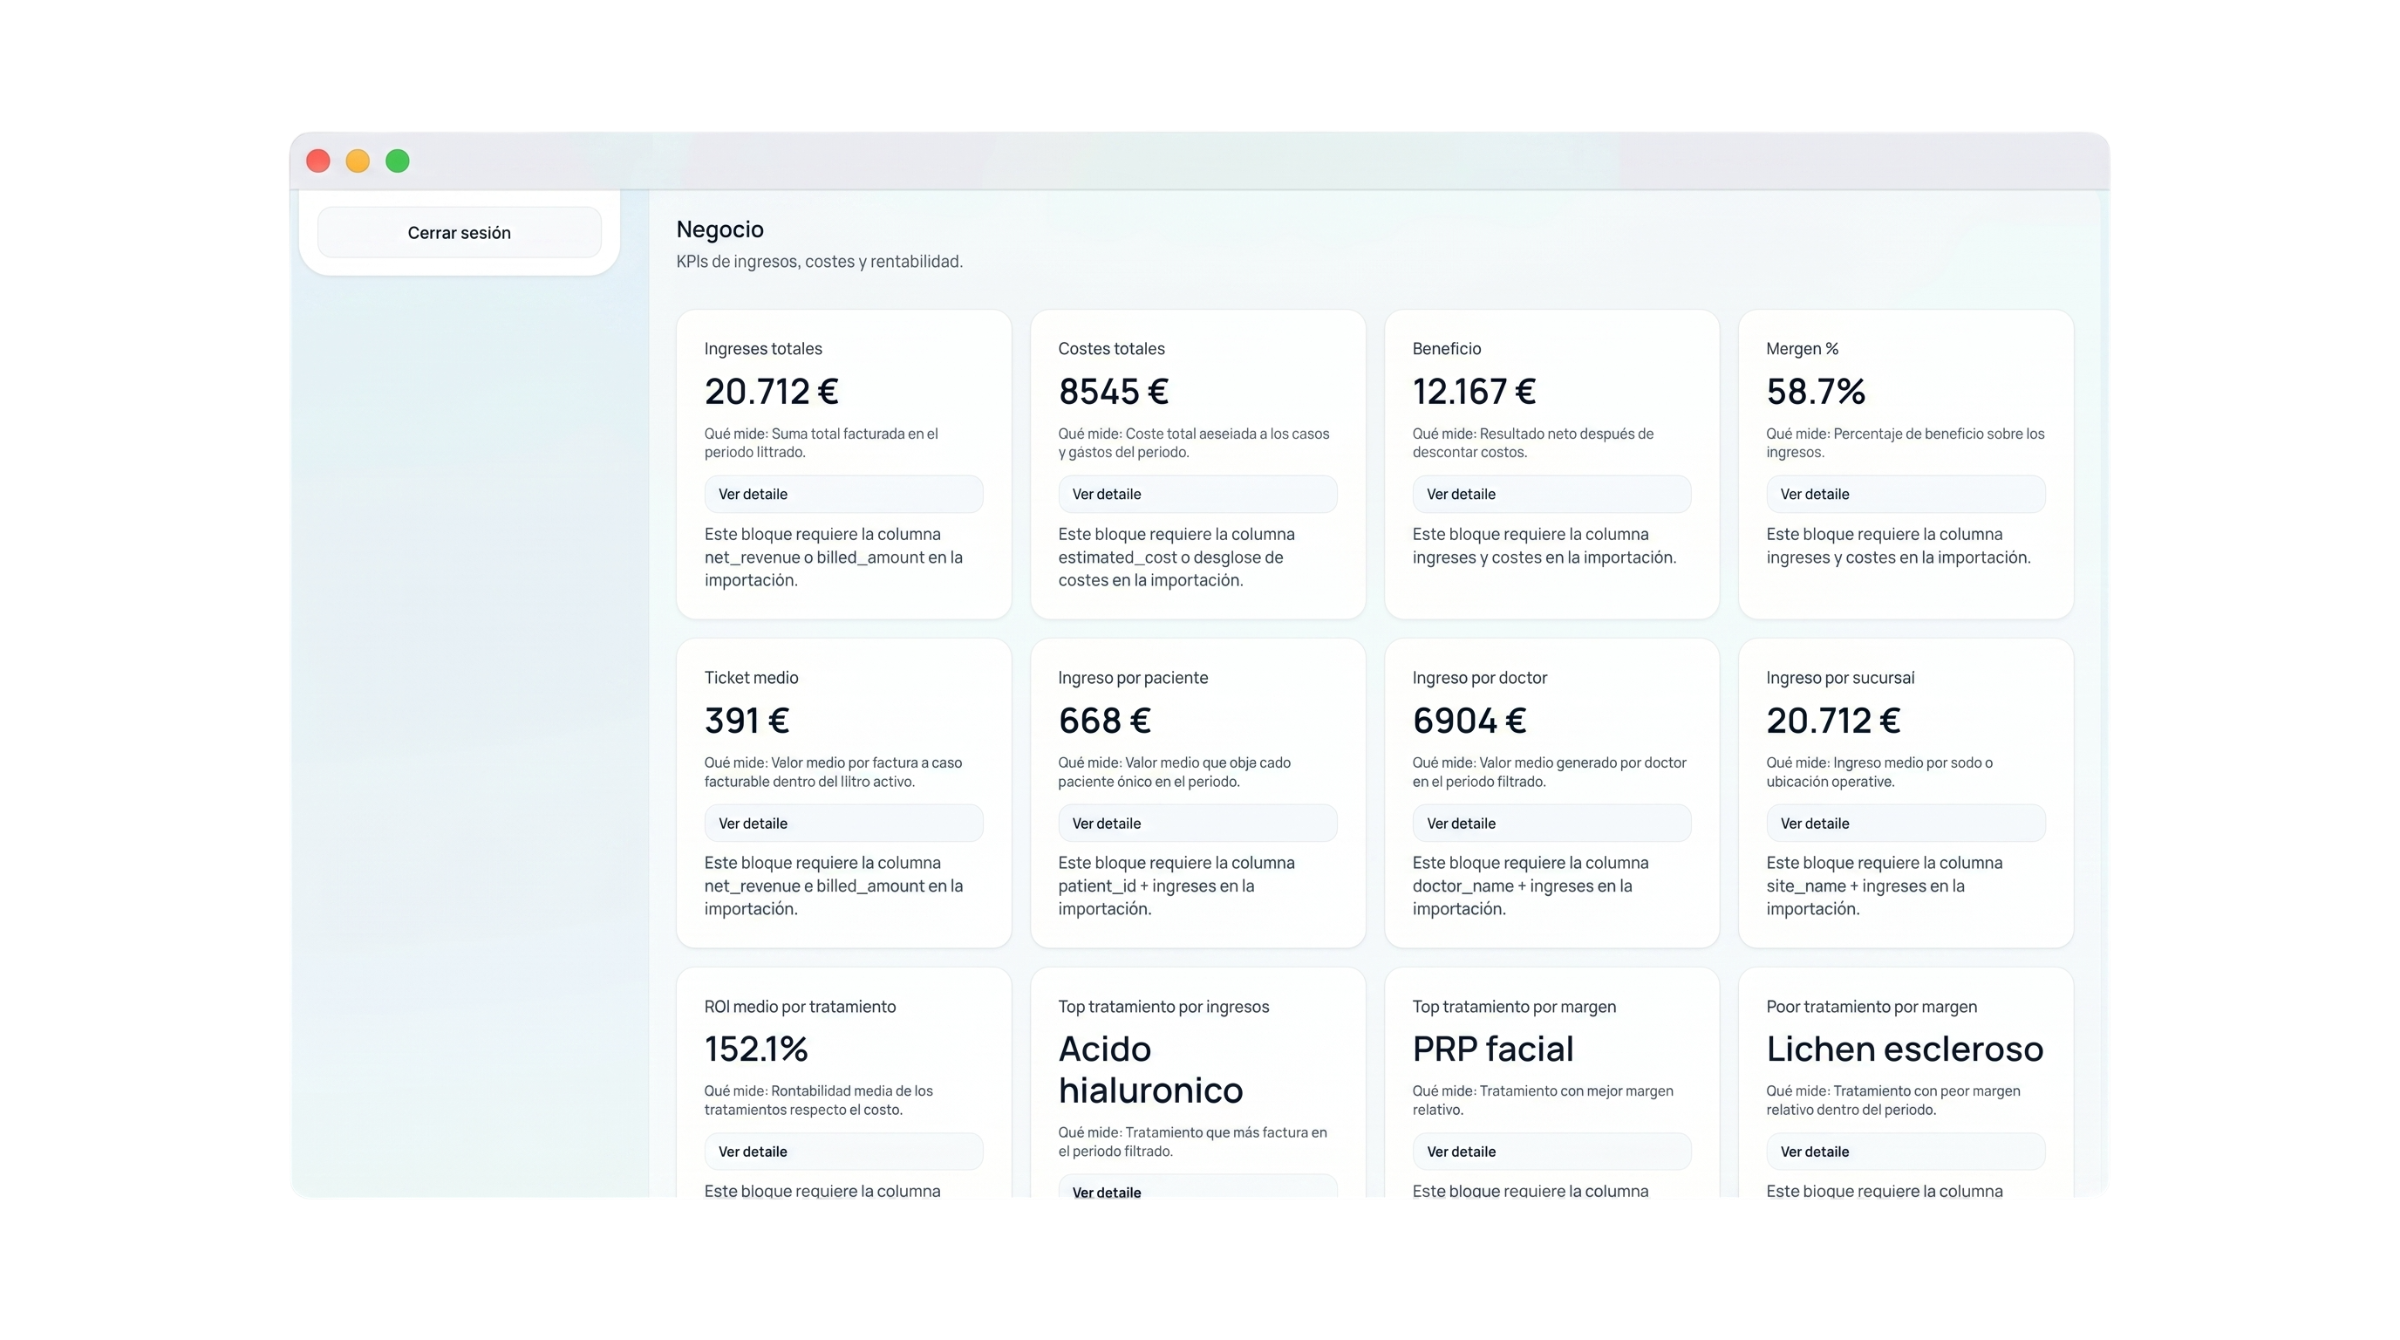Click the Acido hialuronico treatment name
The width and height of the screenshot is (2400, 1340).
click(1150, 1069)
